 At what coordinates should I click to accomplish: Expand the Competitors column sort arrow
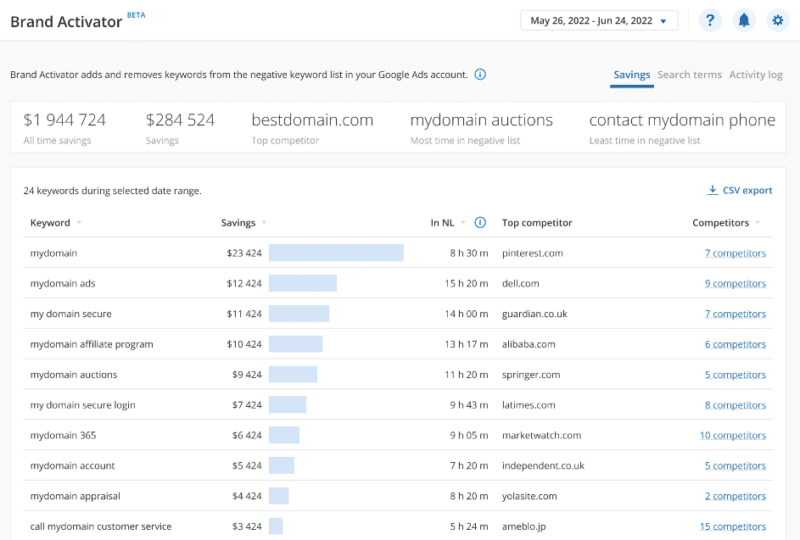coord(758,223)
